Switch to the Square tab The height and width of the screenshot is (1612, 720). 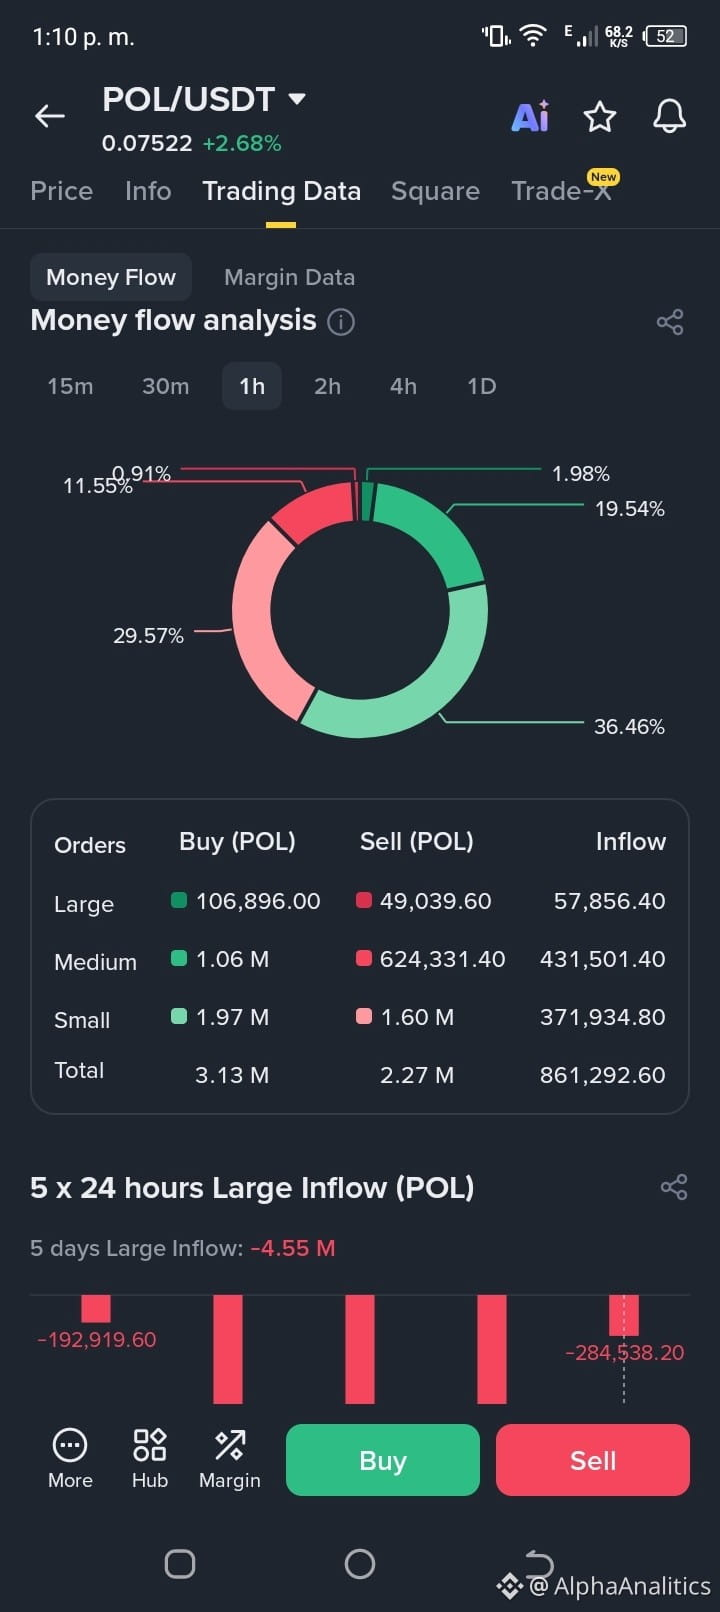435,191
